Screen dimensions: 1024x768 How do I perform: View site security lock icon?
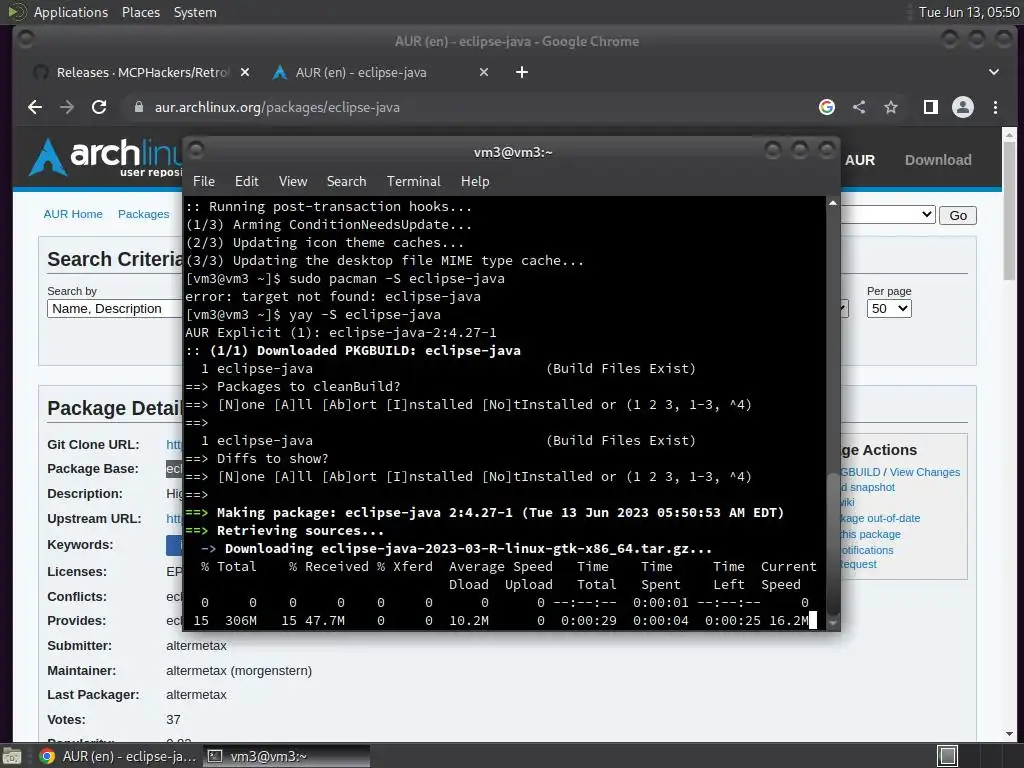(x=138, y=107)
